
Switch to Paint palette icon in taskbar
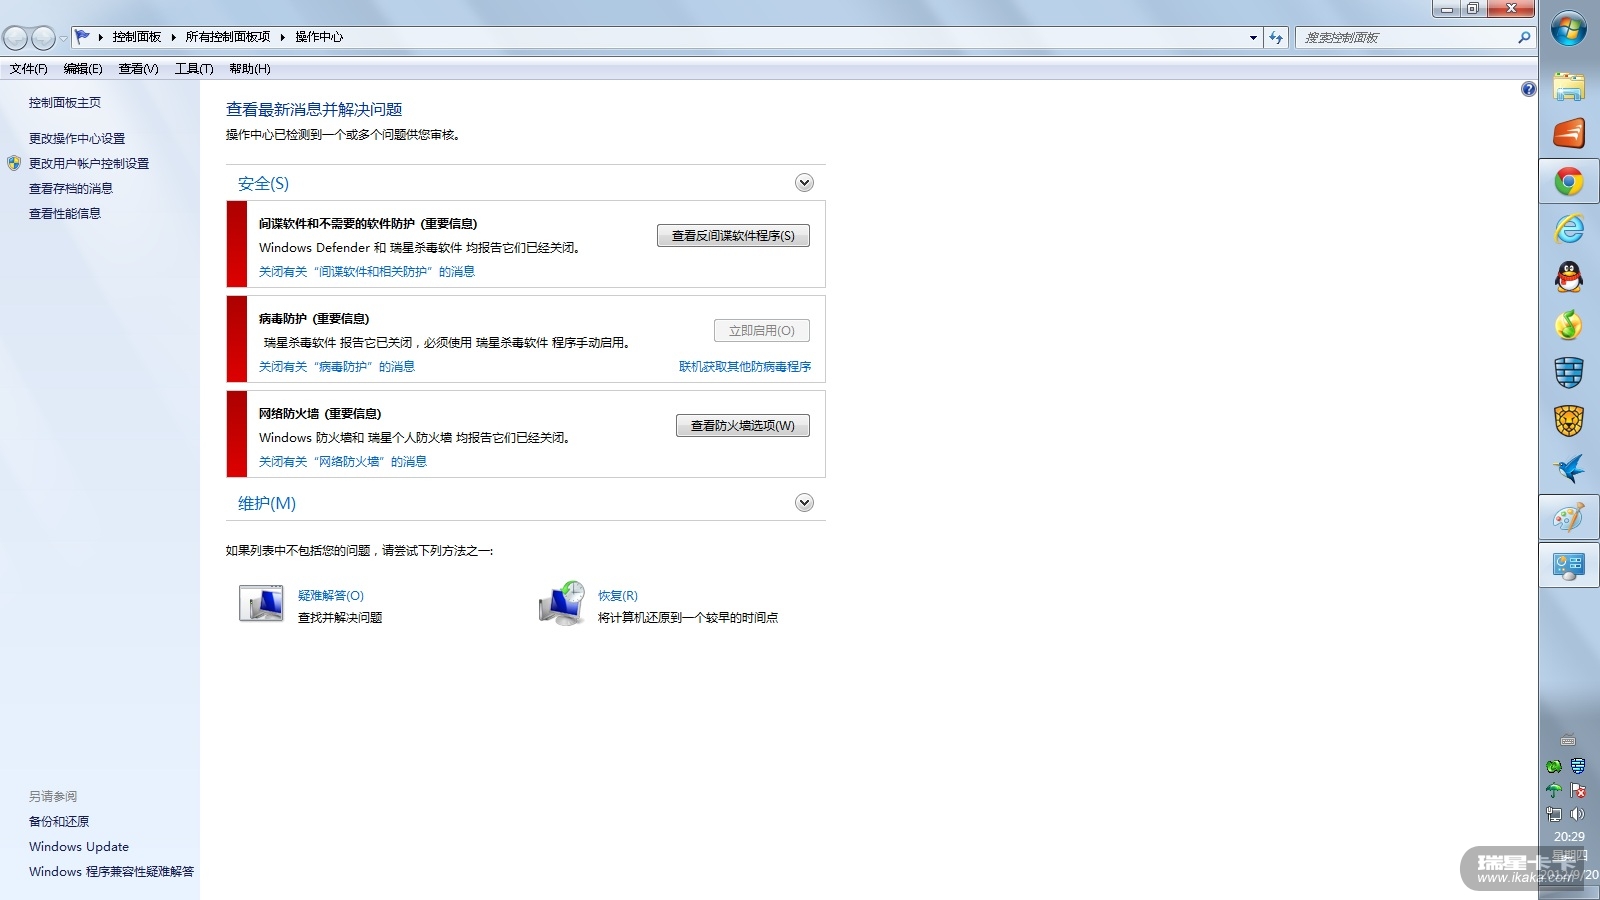pos(1569,517)
